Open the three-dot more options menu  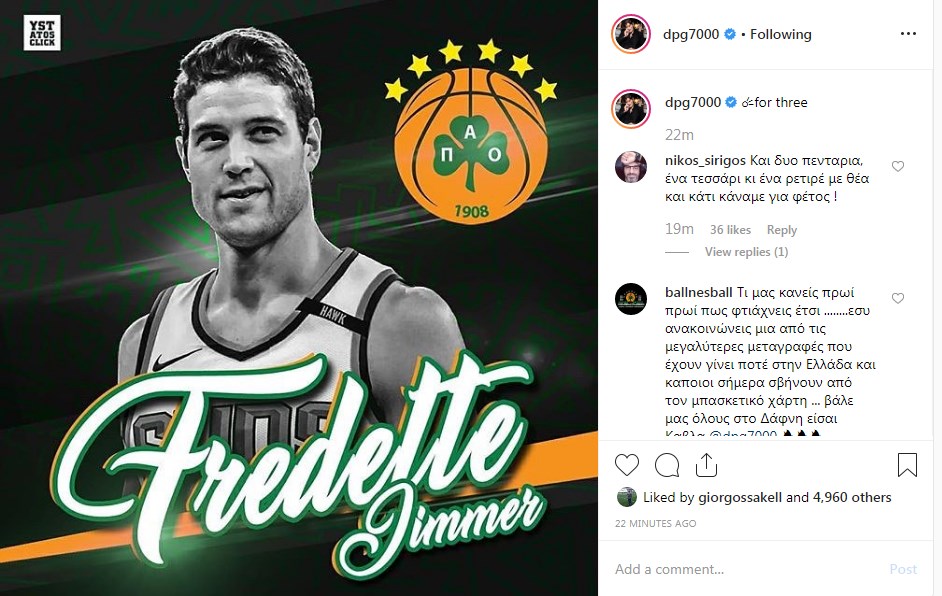coord(908,34)
